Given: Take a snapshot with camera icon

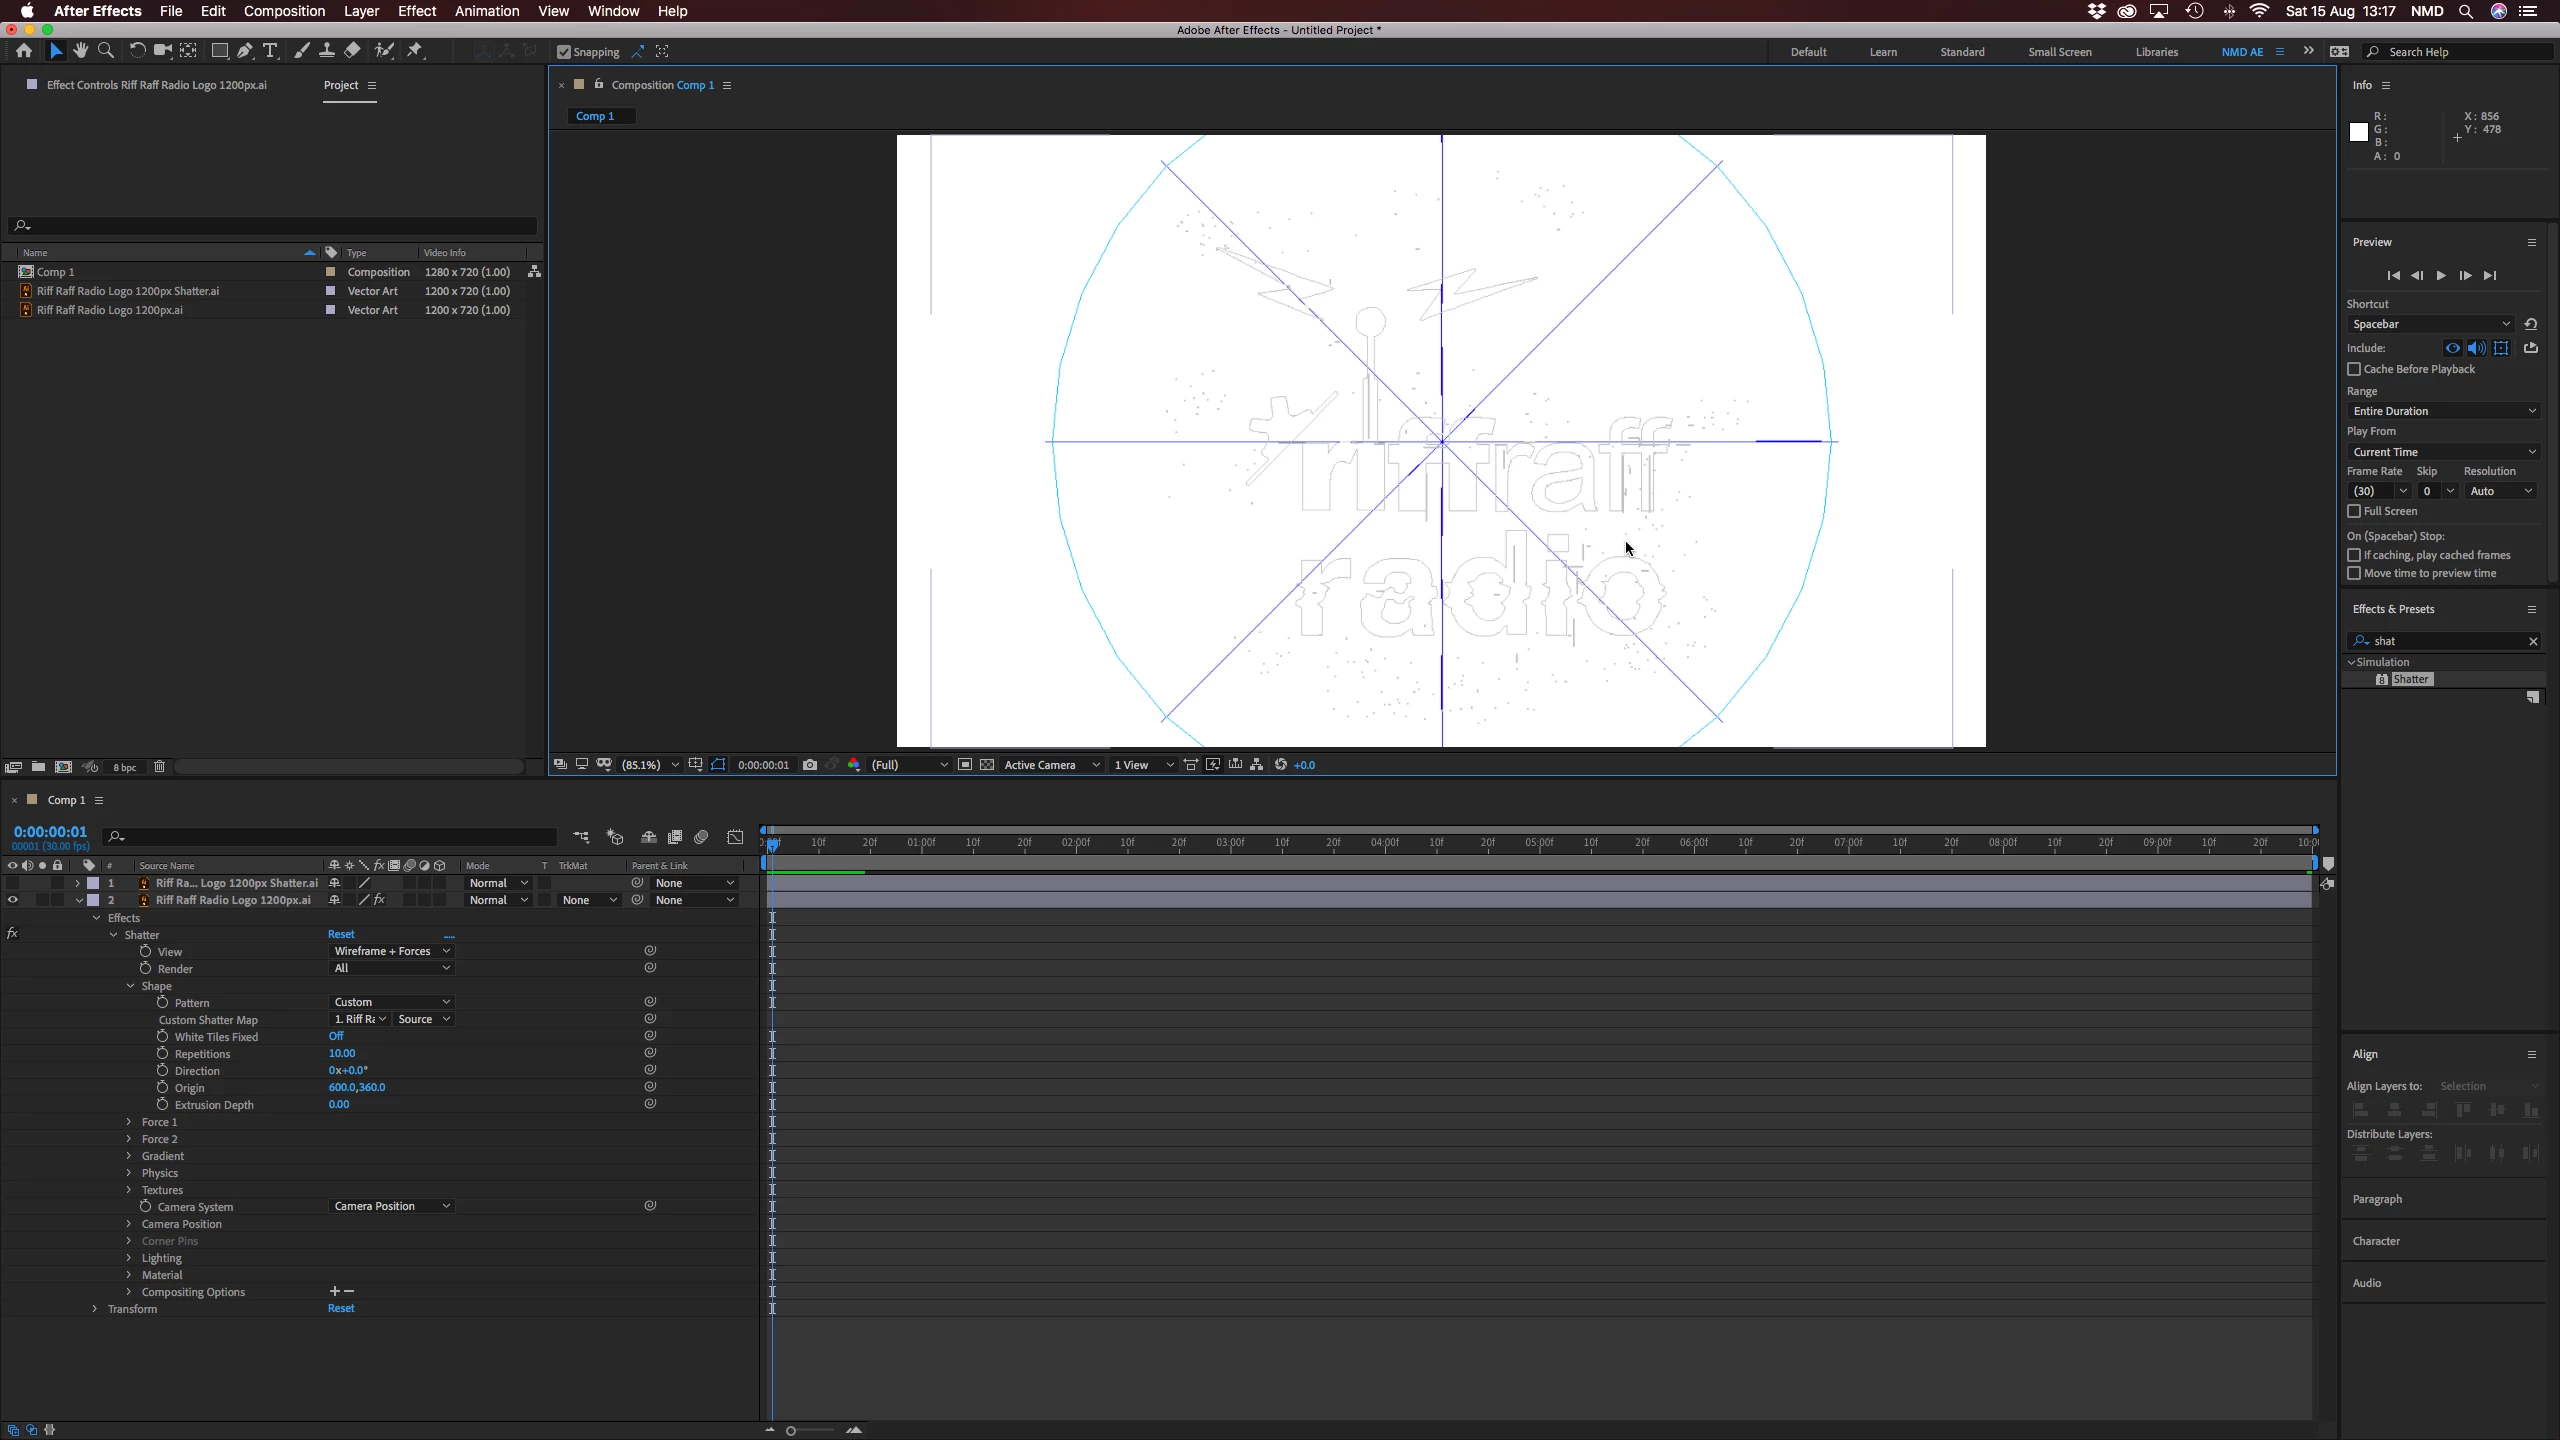Looking at the screenshot, I should [x=810, y=765].
